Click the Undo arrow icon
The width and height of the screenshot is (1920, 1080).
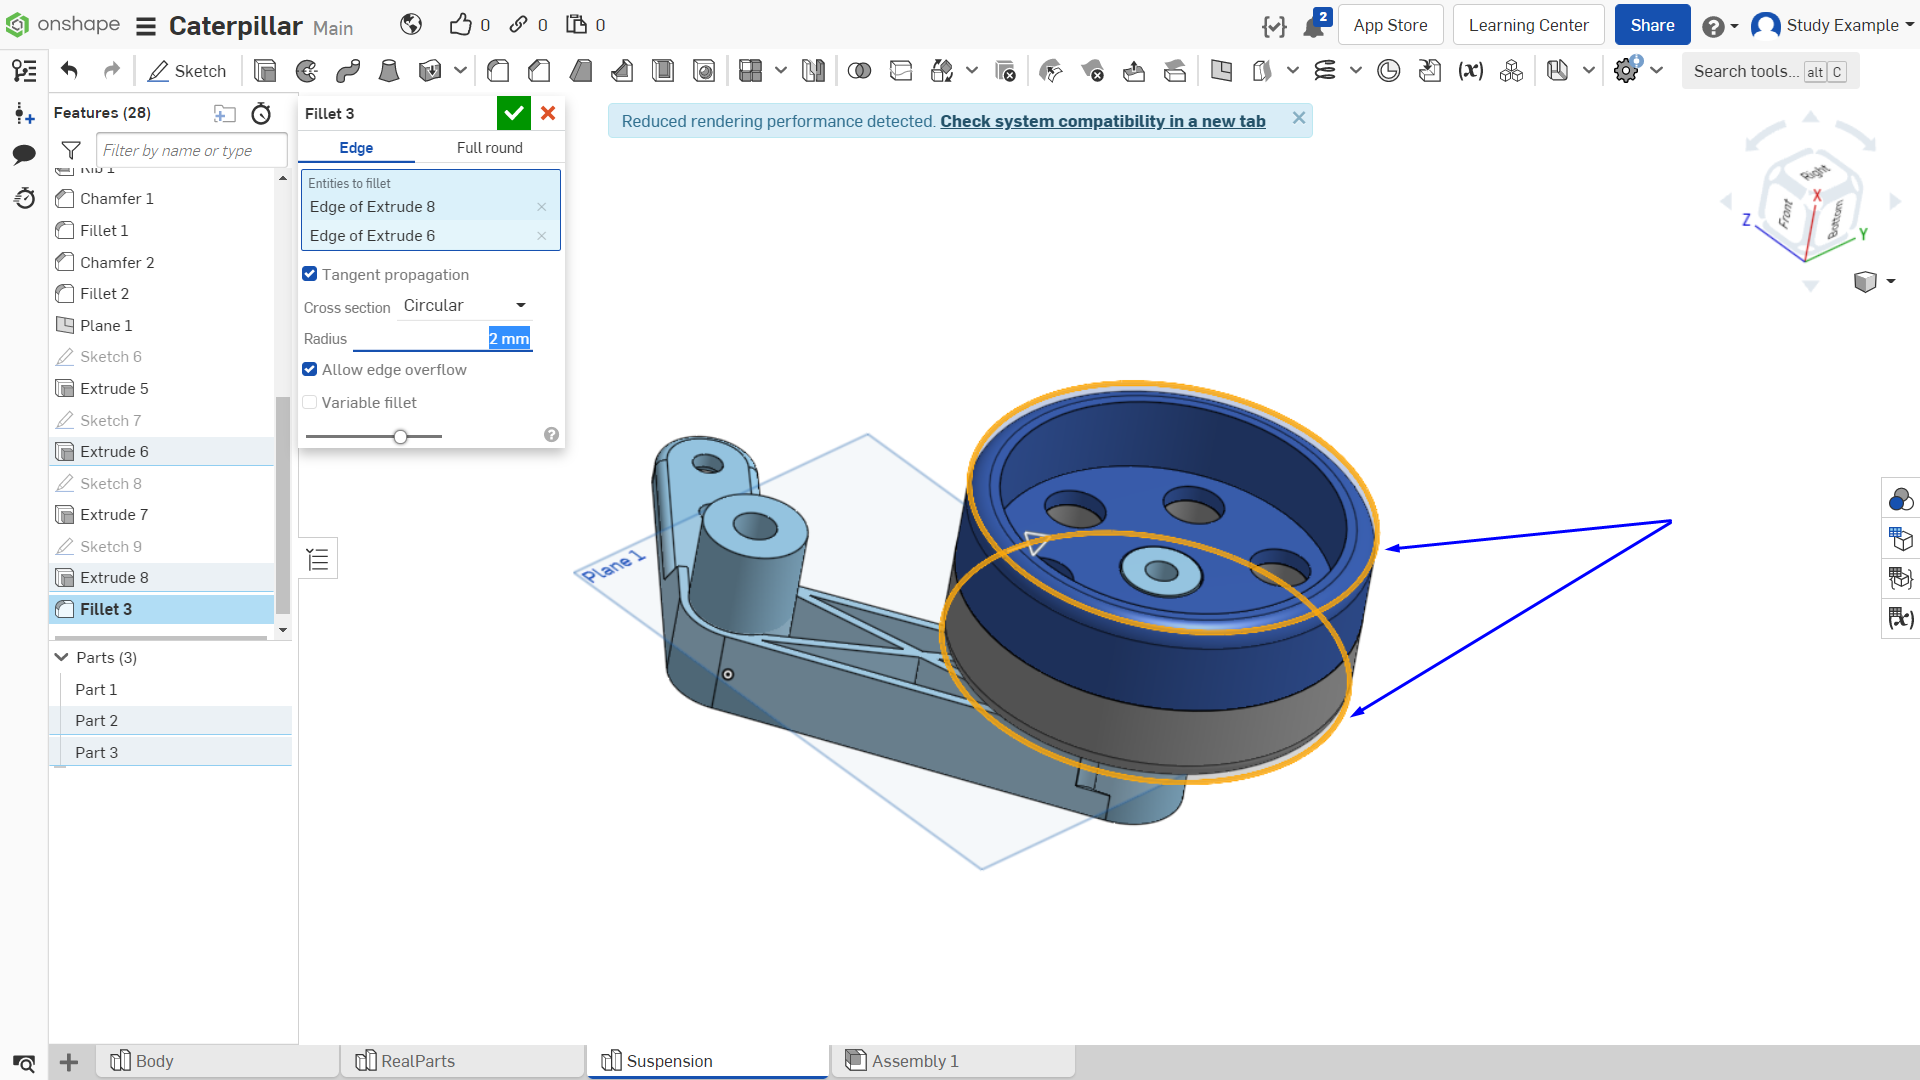pyautogui.click(x=69, y=70)
